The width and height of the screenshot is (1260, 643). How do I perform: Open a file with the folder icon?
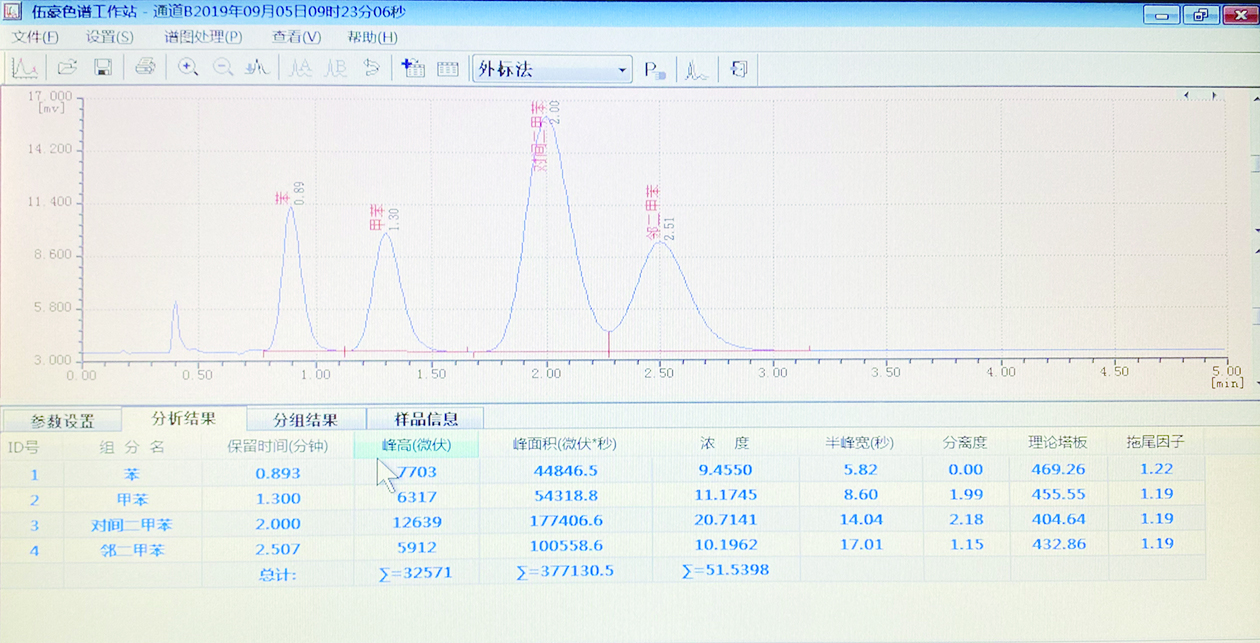67,69
